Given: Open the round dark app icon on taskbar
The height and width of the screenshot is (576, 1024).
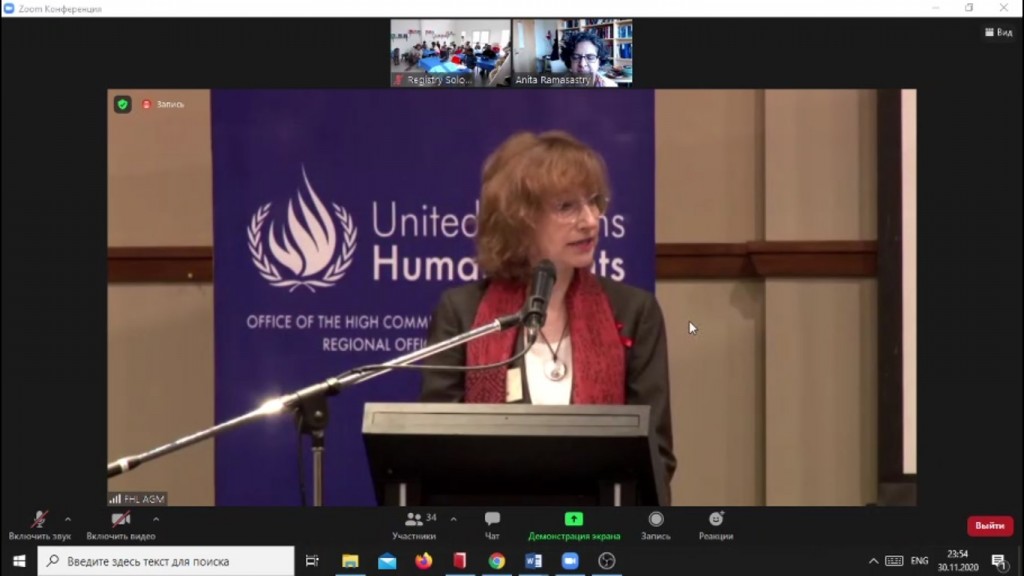Looking at the screenshot, I should click(x=607, y=561).
